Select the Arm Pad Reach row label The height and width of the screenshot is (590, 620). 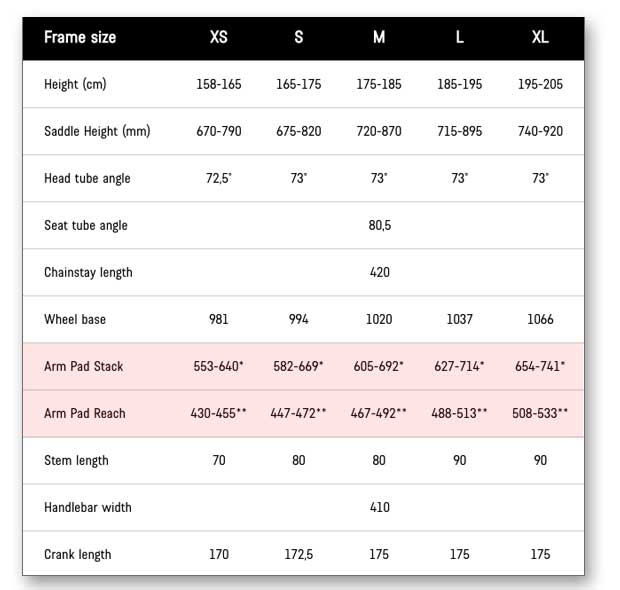85,413
